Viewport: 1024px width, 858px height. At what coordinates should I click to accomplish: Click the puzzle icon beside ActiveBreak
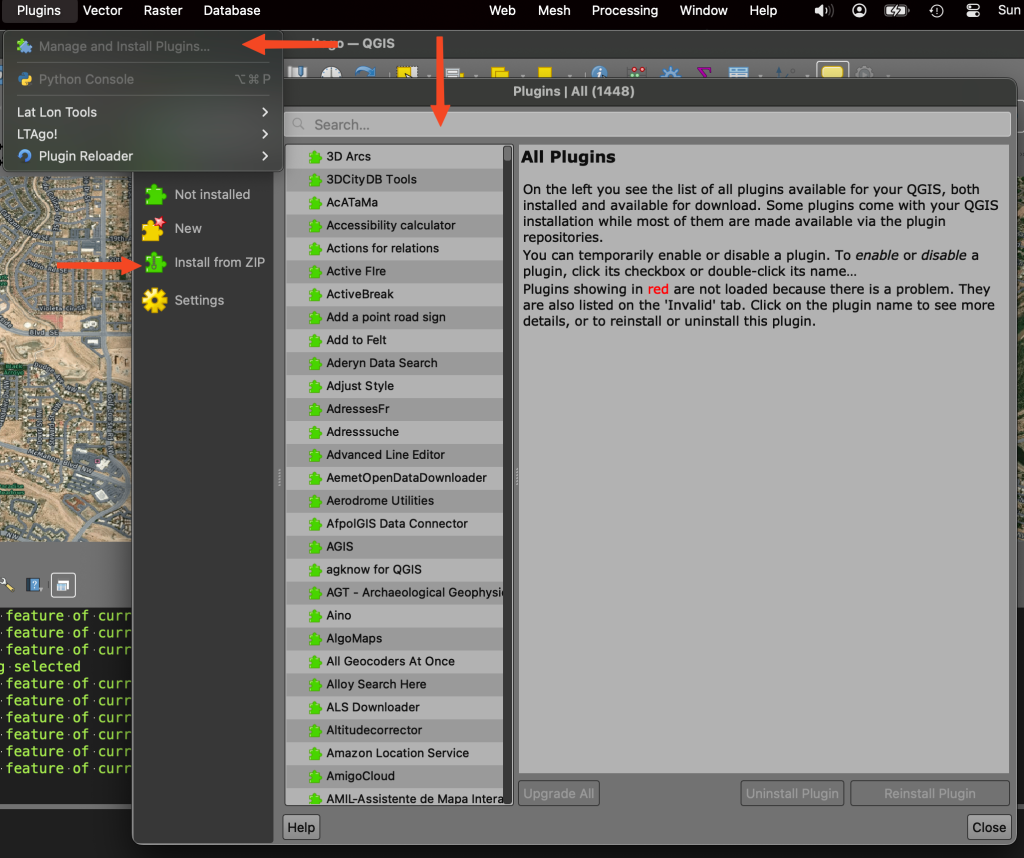pyautogui.click(x=315, y=294)
